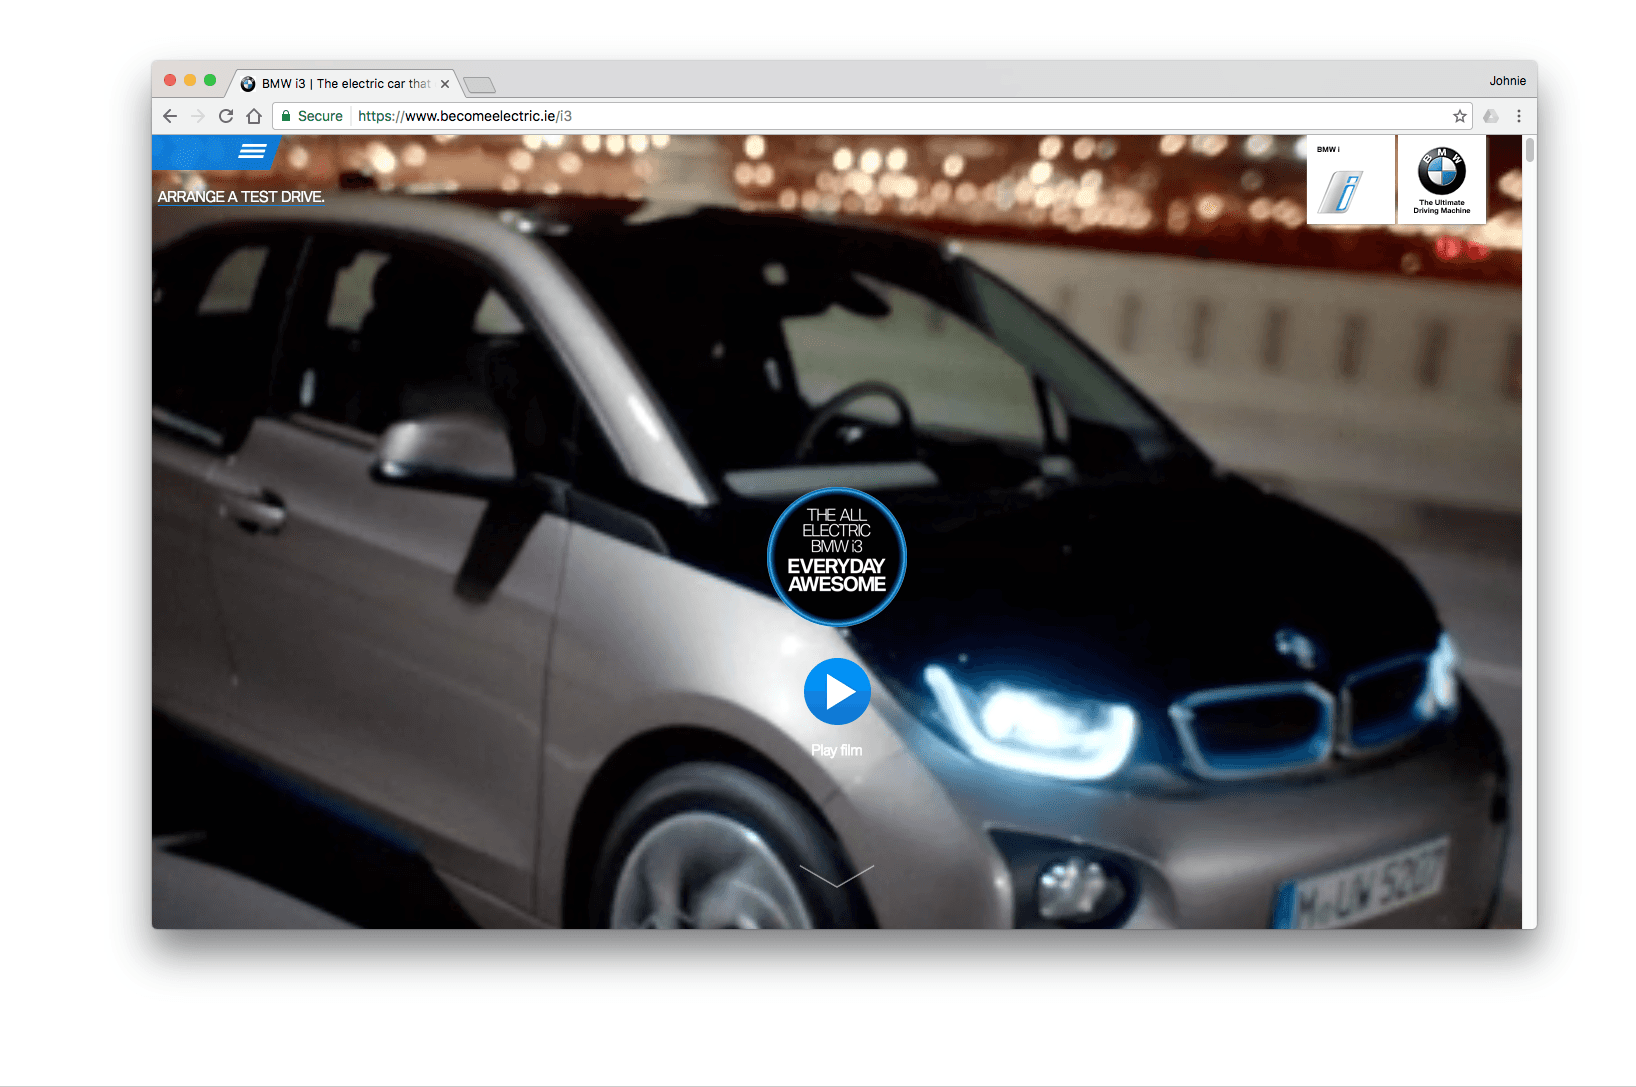1636x1087 pixels.
Task: Close the BMW i3 tab
Action: (445, 84)
